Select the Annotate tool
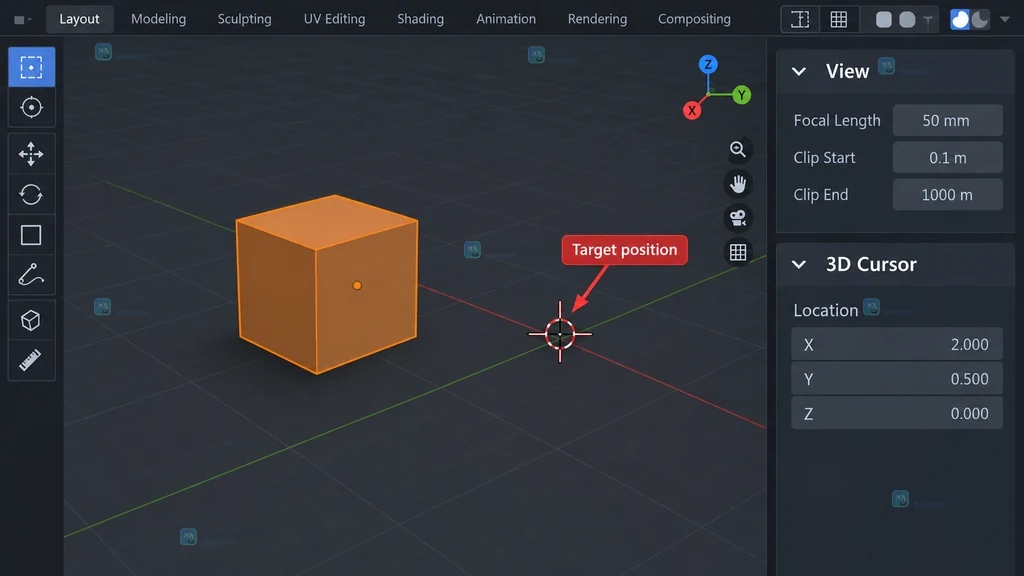This screenshot has width=1024, height=576. point(31,275)
